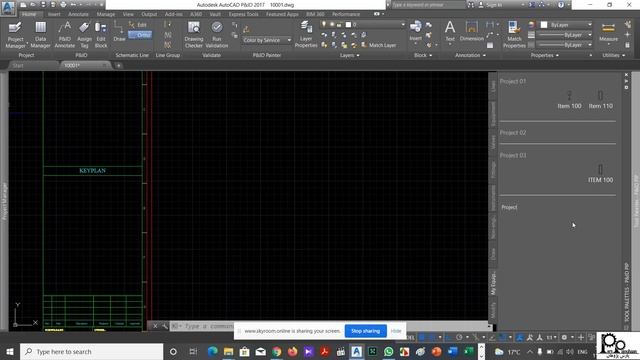Image resolution: width=640 pixels, height=360 pixels.
Task: Click the schematic line Edit tool
Action: click(x=138, y=25)
